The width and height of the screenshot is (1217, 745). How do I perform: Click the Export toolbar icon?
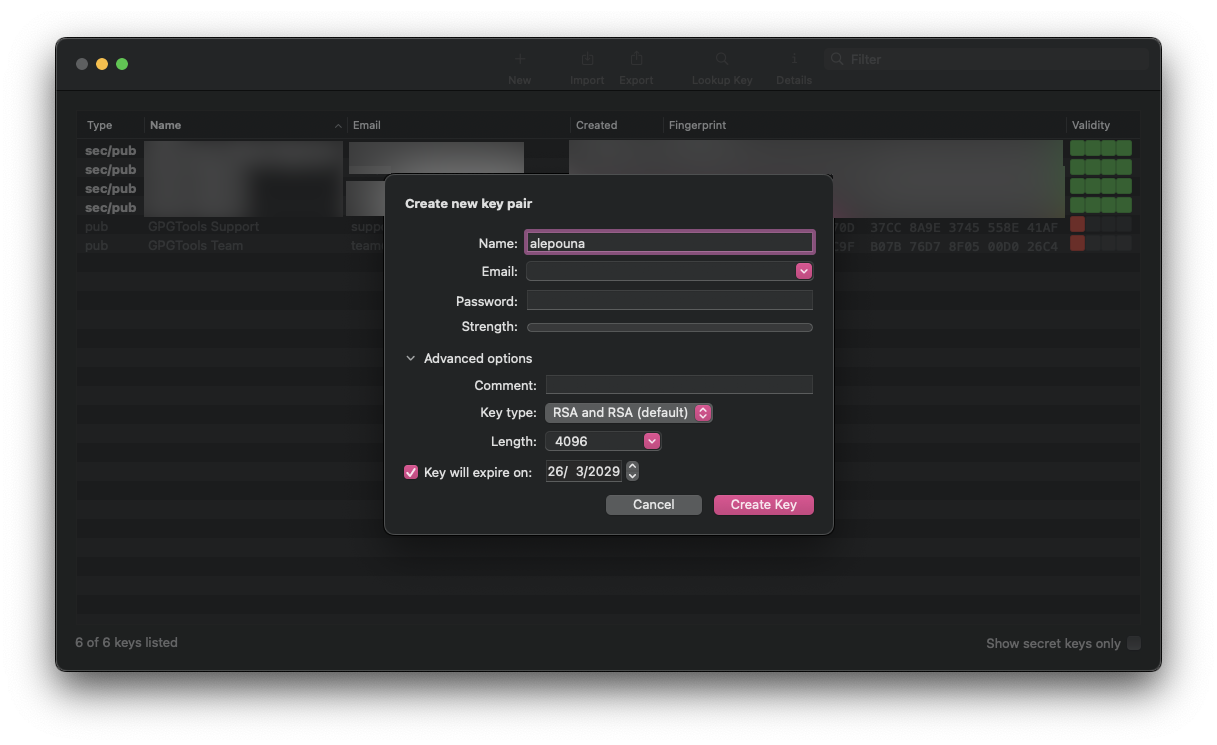point(636,60)
